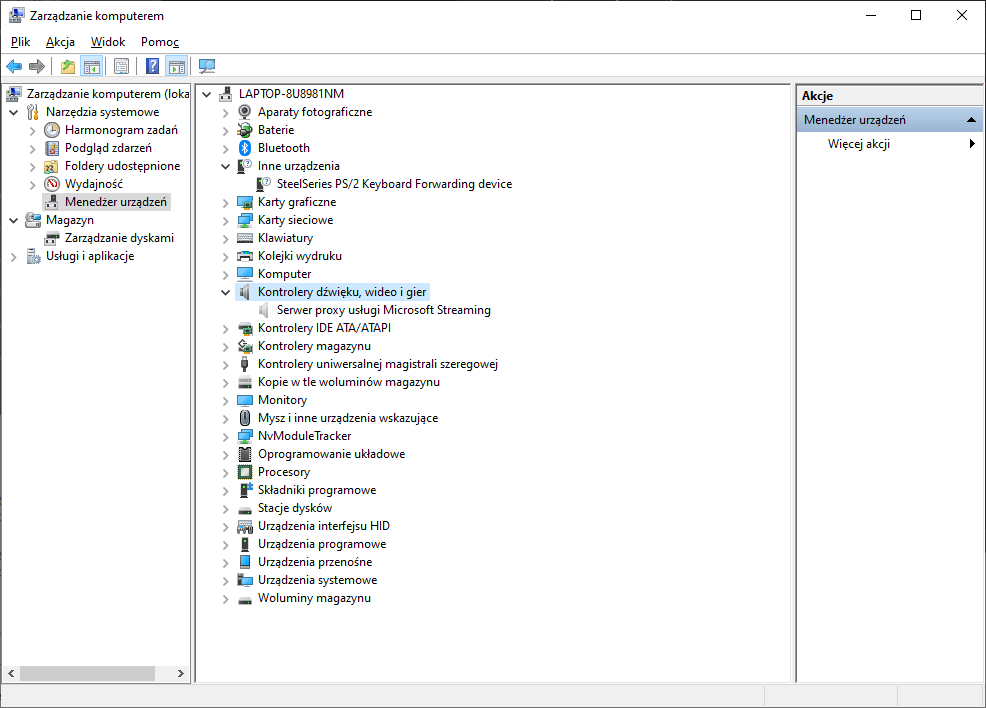The height and width of the screenshot is (708, 986).
Task: Click the mouse icon next to Mysz i inne urządzenia
Action: [245, 418]
